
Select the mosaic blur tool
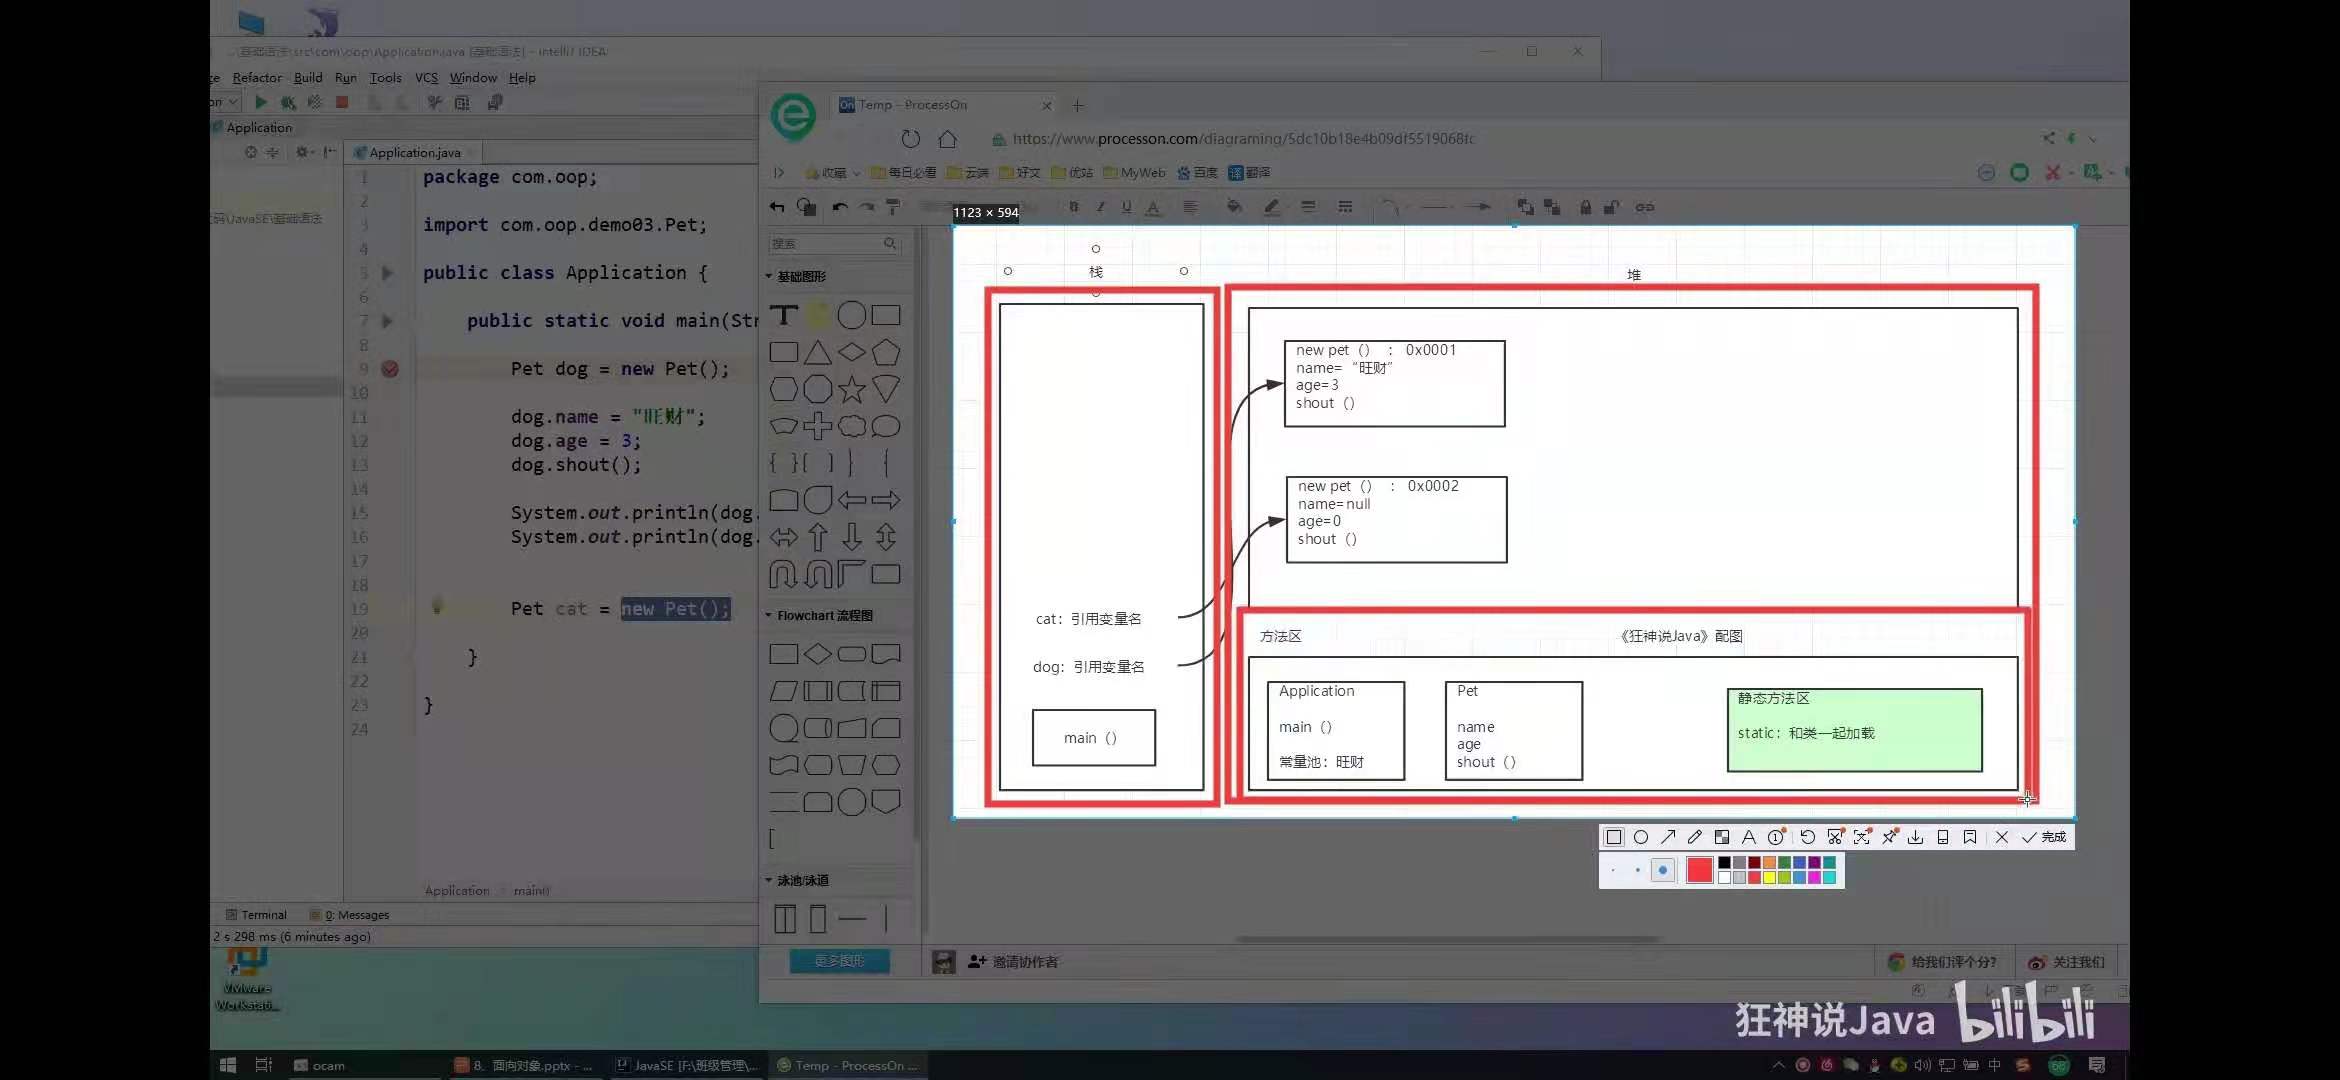coord(1722,837)
